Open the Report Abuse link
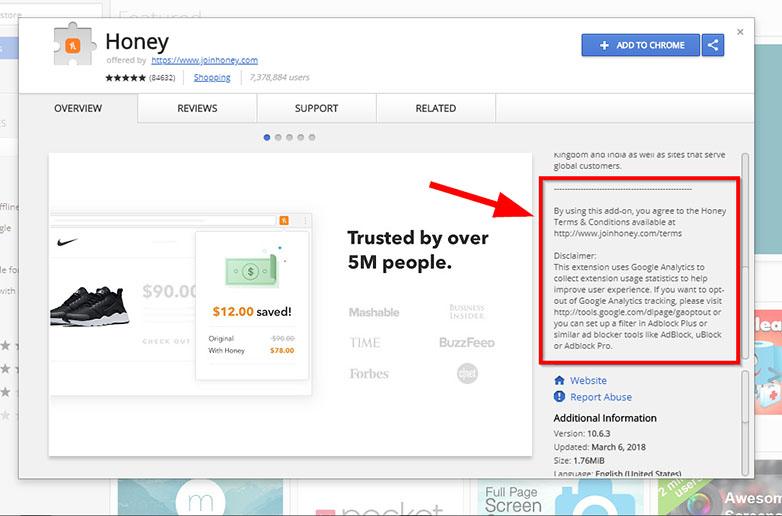Viewport: 782px width, 516px height. (601, 397)
